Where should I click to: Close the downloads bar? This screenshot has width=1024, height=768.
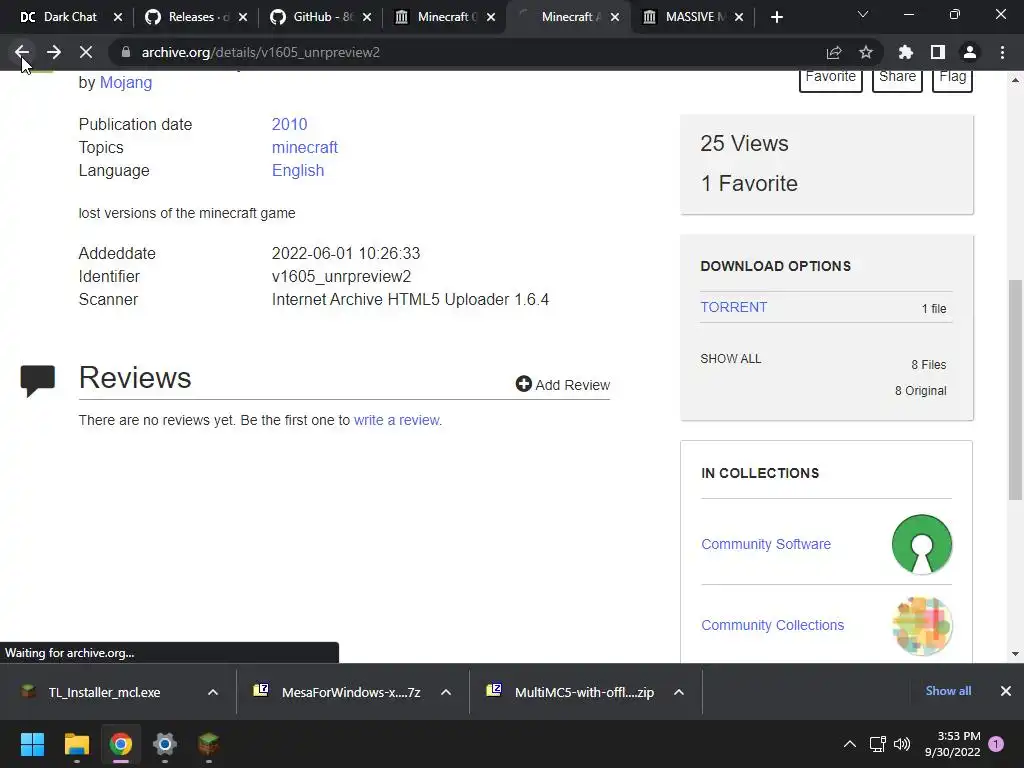click(x=1006, y=691)
